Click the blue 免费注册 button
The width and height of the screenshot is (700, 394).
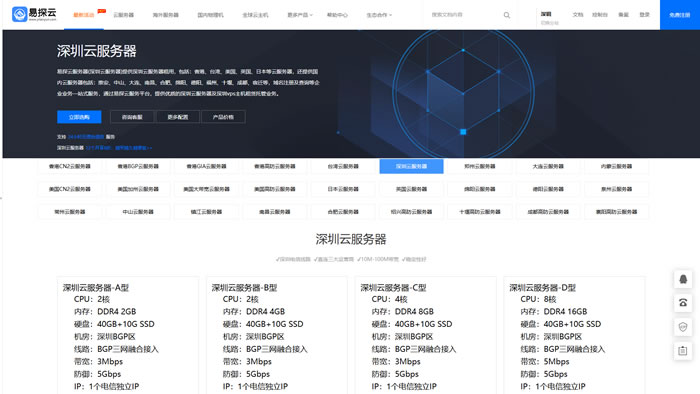(679, 15)
